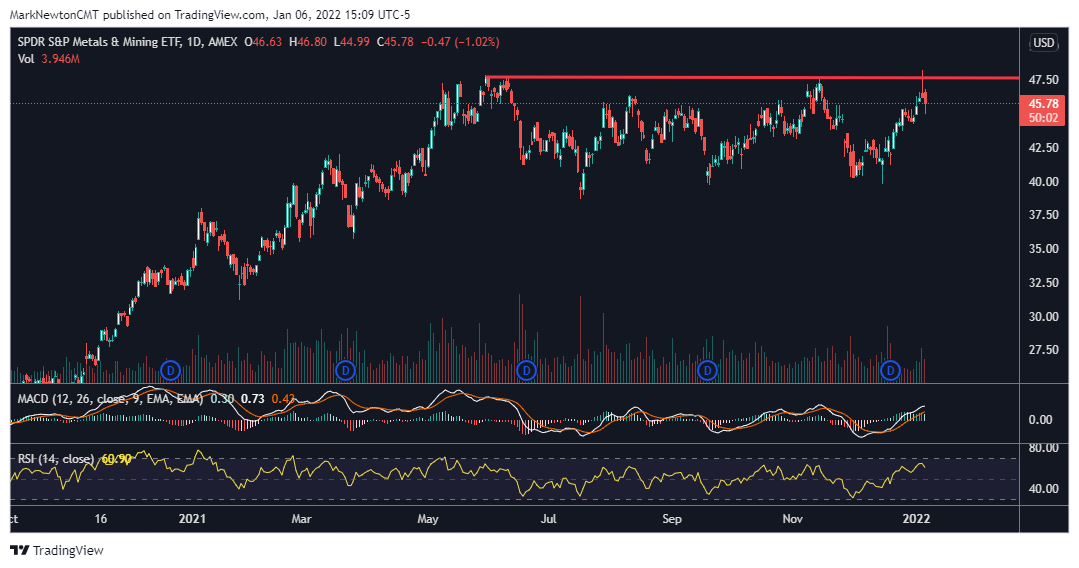
Task: Click the Nov label on time axis
Action: click(x=793, y=519)
